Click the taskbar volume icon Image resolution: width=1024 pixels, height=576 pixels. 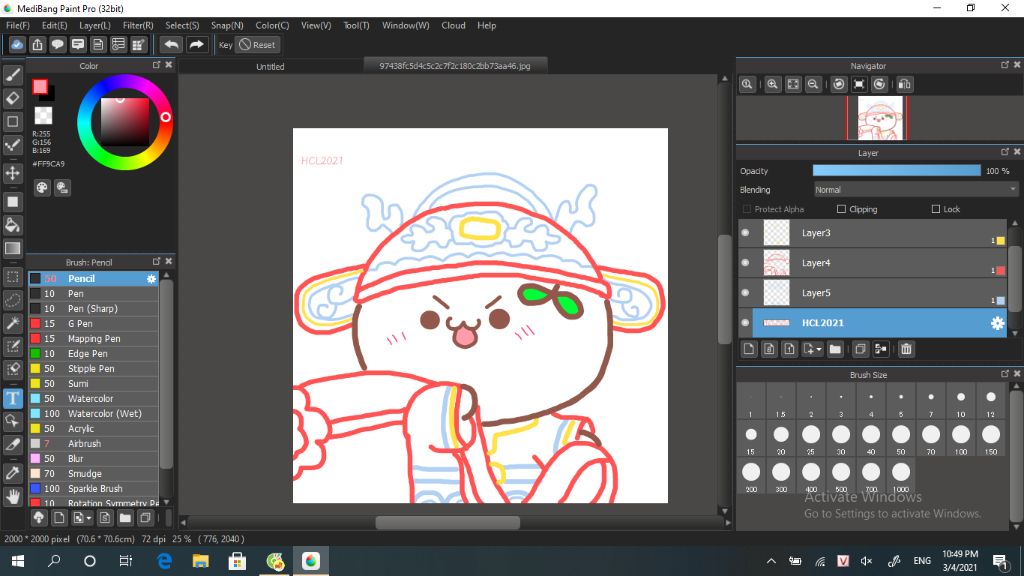pos(867,561)
